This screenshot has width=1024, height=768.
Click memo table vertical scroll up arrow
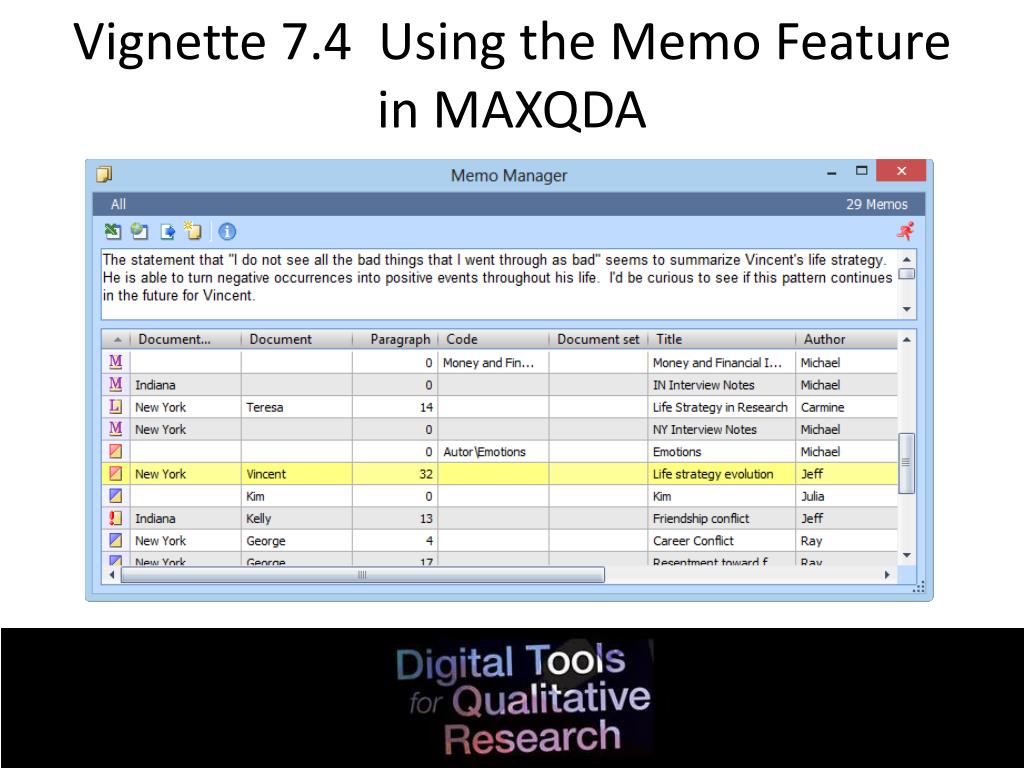pos(906,340)
